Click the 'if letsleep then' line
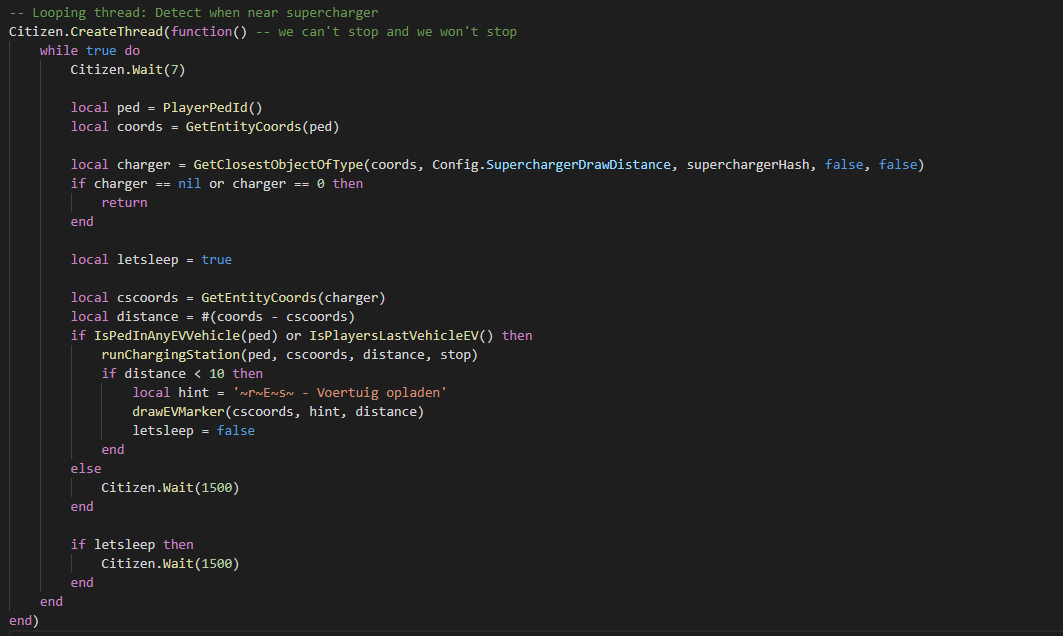Image resolution: width=1063 pixels, height=636 pixels. coord(132,544)
